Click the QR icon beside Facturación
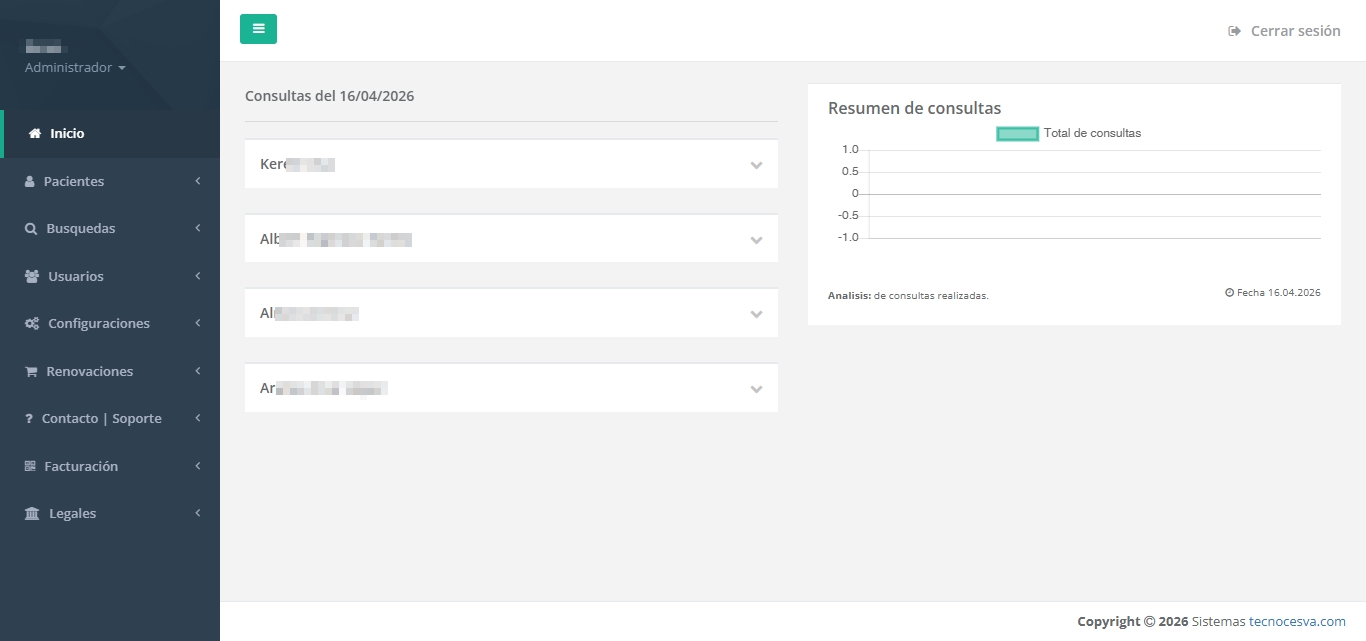Screen dimensions: 1366x641 coord(30,467)
